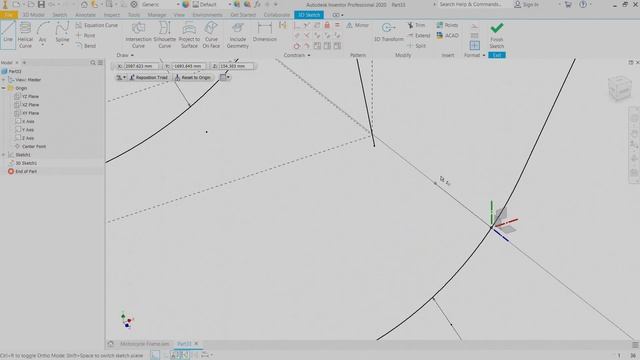Screen dimensions: 640x360
Task: Open the File menu tab
Action: click(9, 15)
